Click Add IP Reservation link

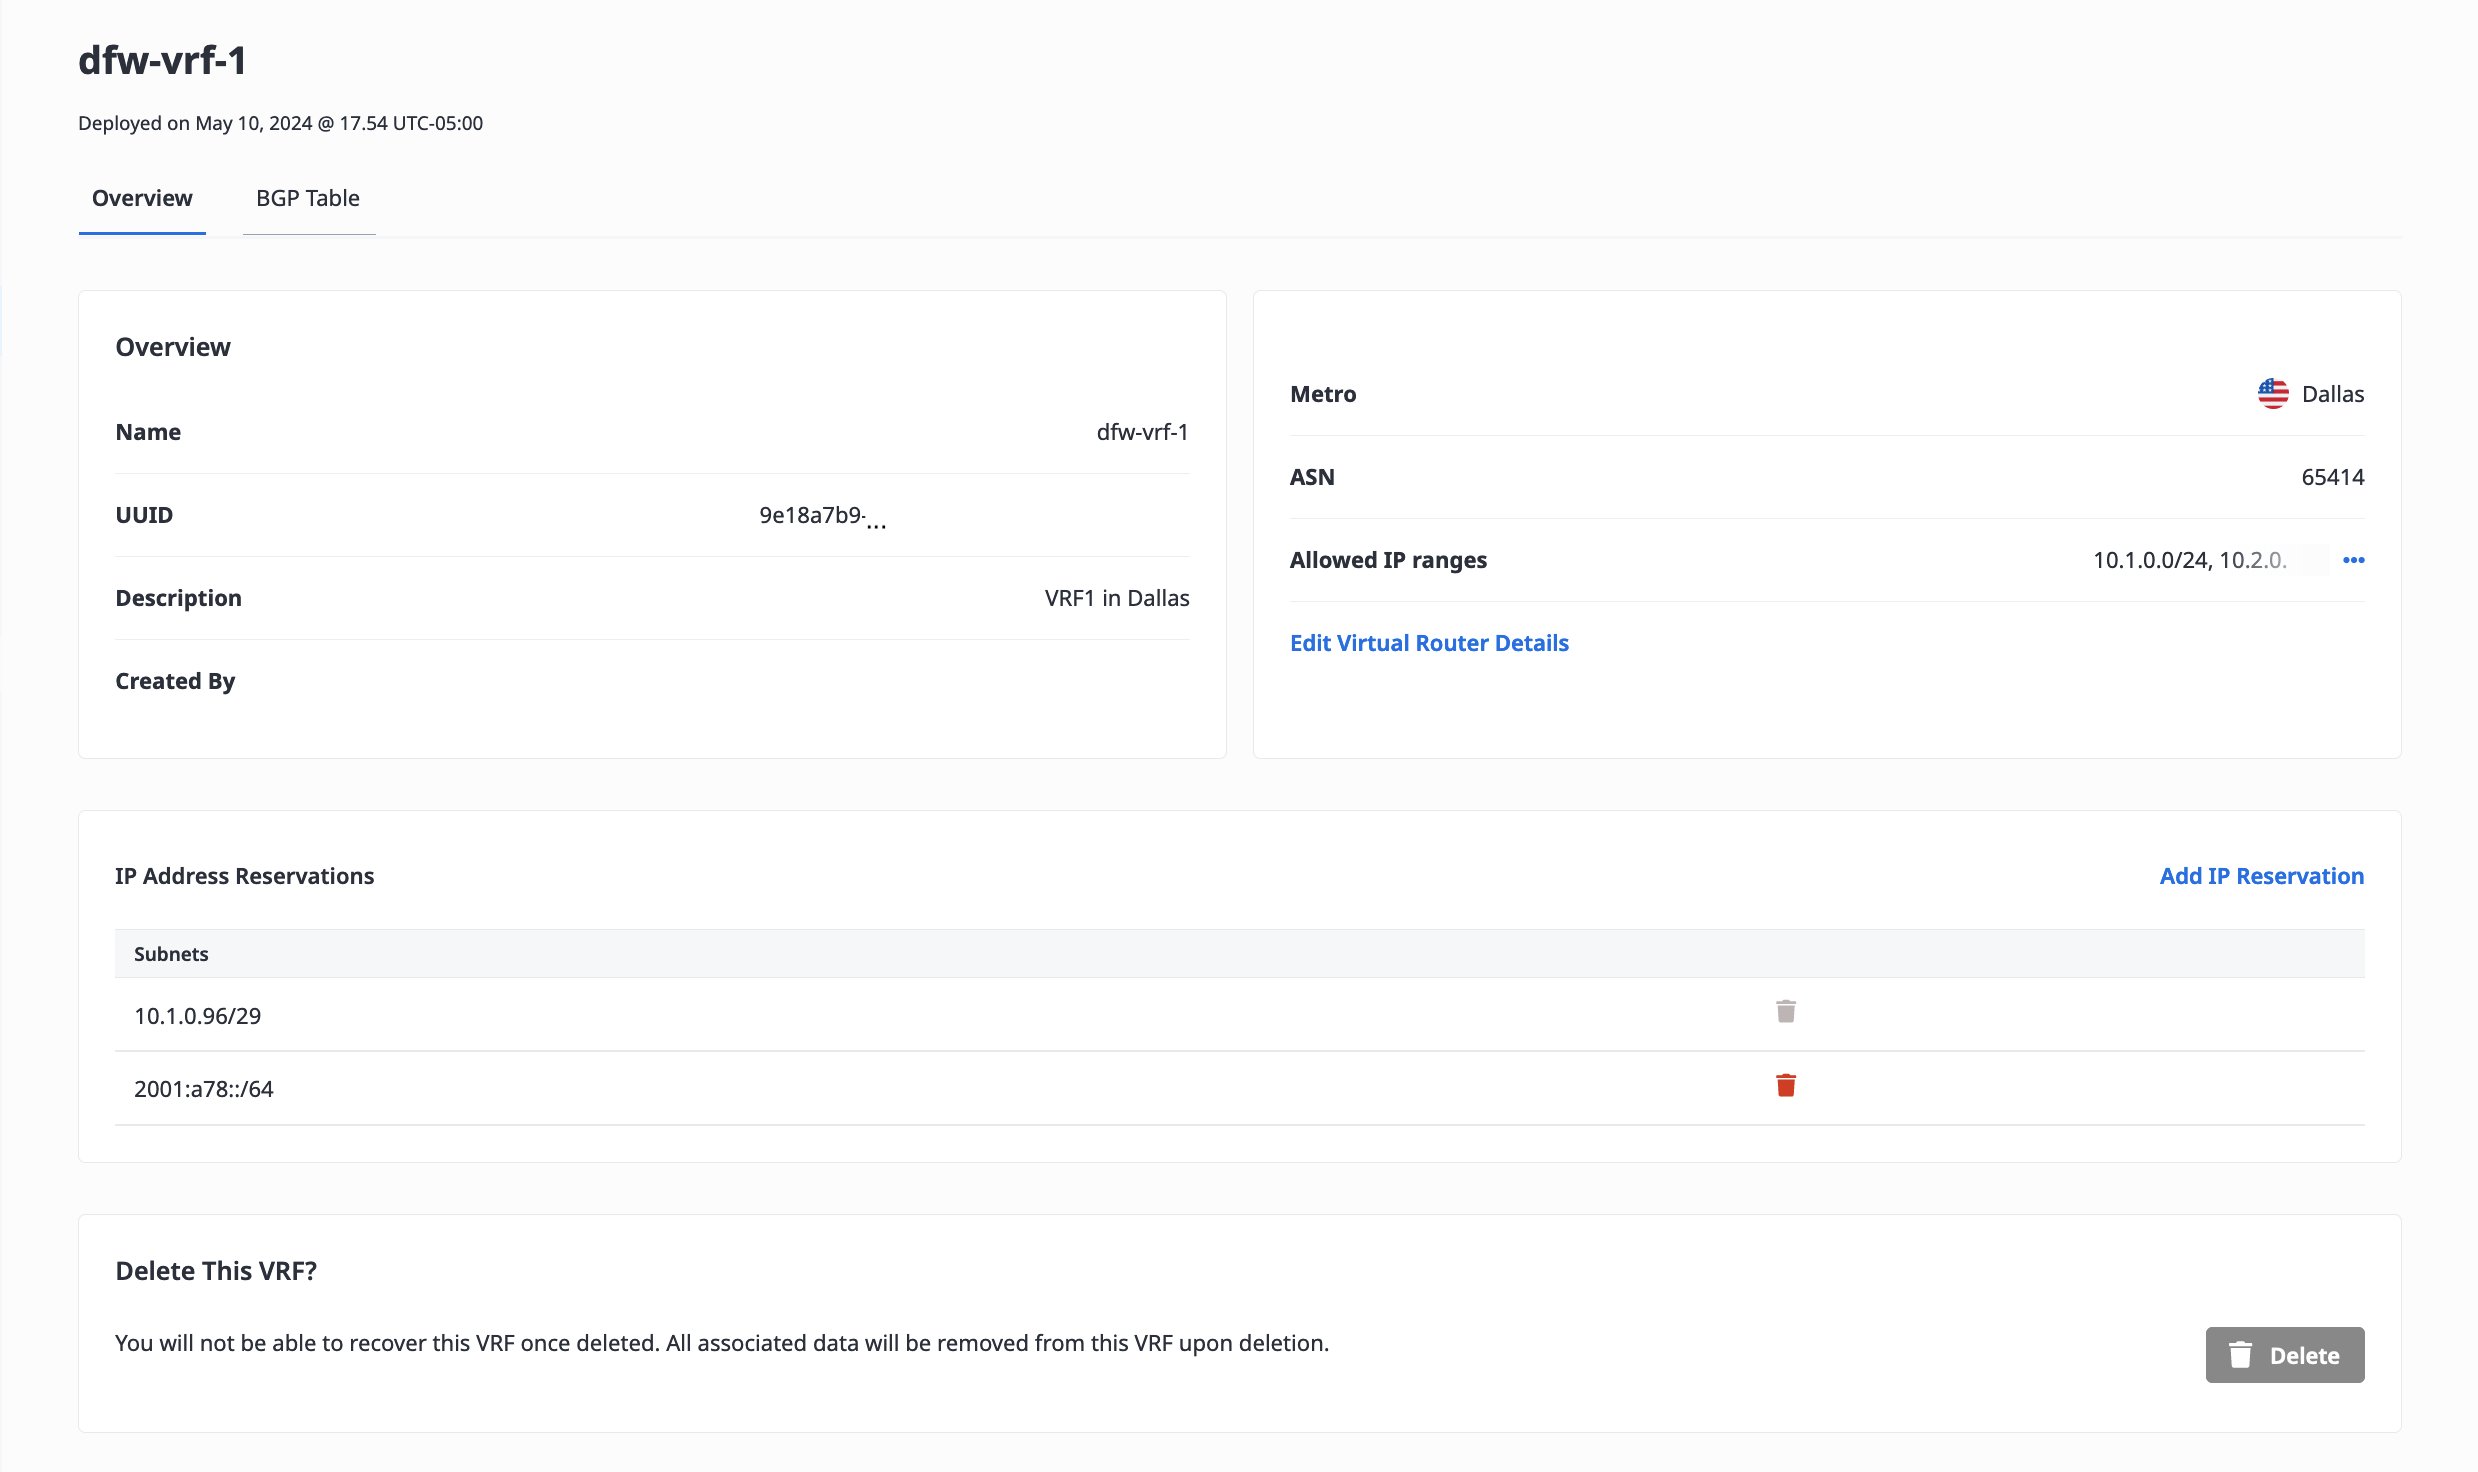pos(2262,876)
